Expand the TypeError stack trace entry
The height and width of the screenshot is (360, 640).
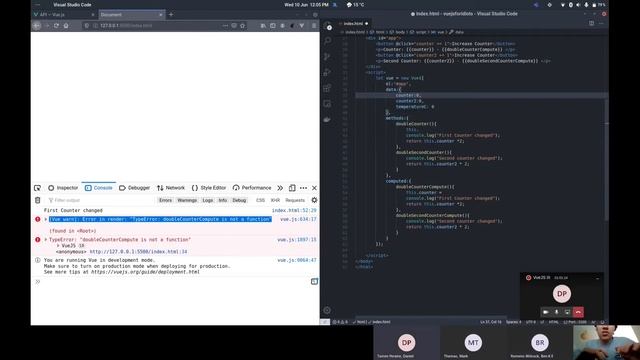coord(46,240)
